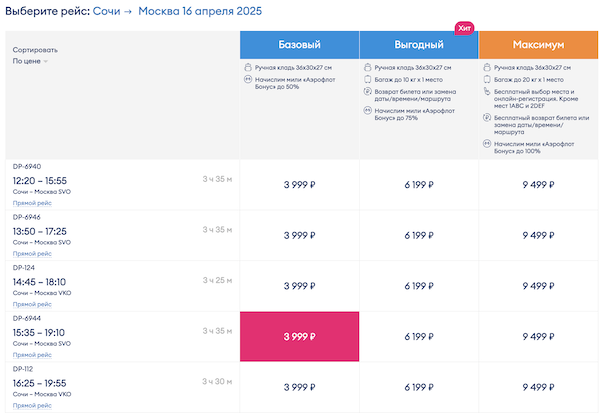Screen dimensions: 600x413
Task: Click miles bonus icon in Базовый column
Action: point(247,80)
